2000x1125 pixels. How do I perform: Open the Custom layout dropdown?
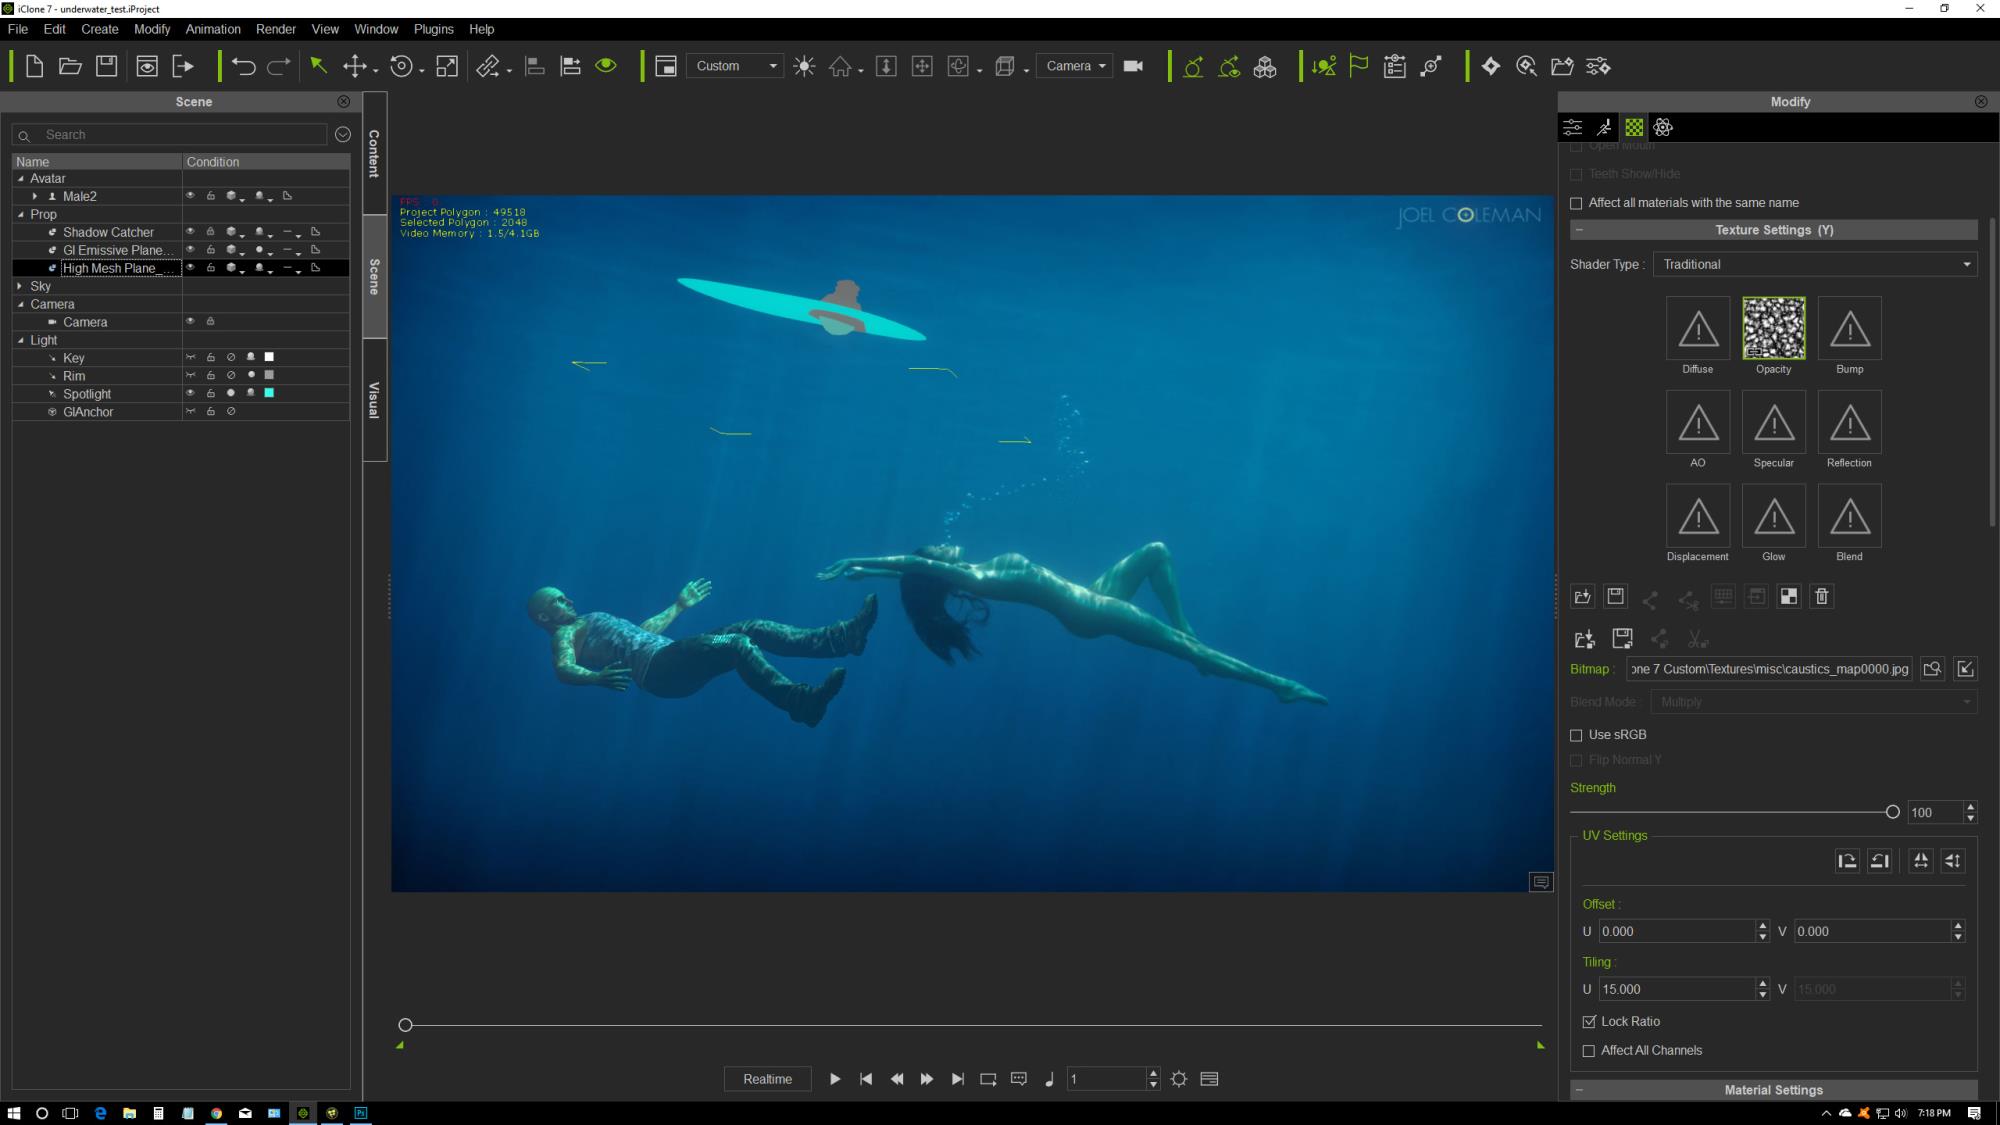(736, 66)
